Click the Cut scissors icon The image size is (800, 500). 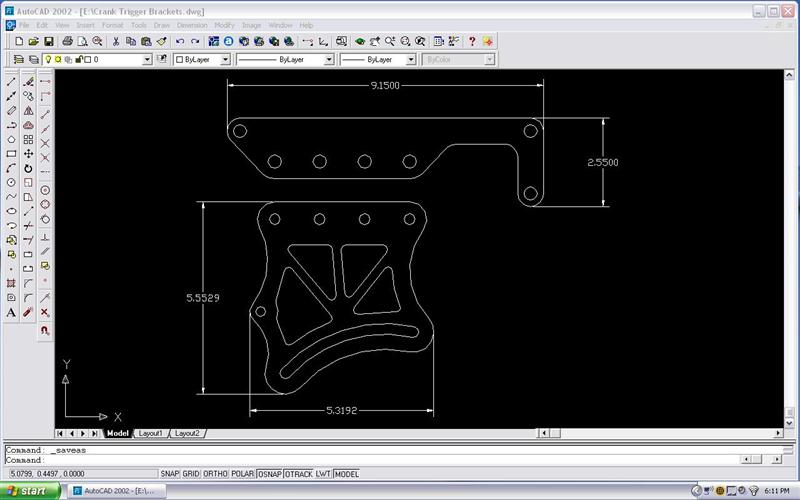point(117,42)
